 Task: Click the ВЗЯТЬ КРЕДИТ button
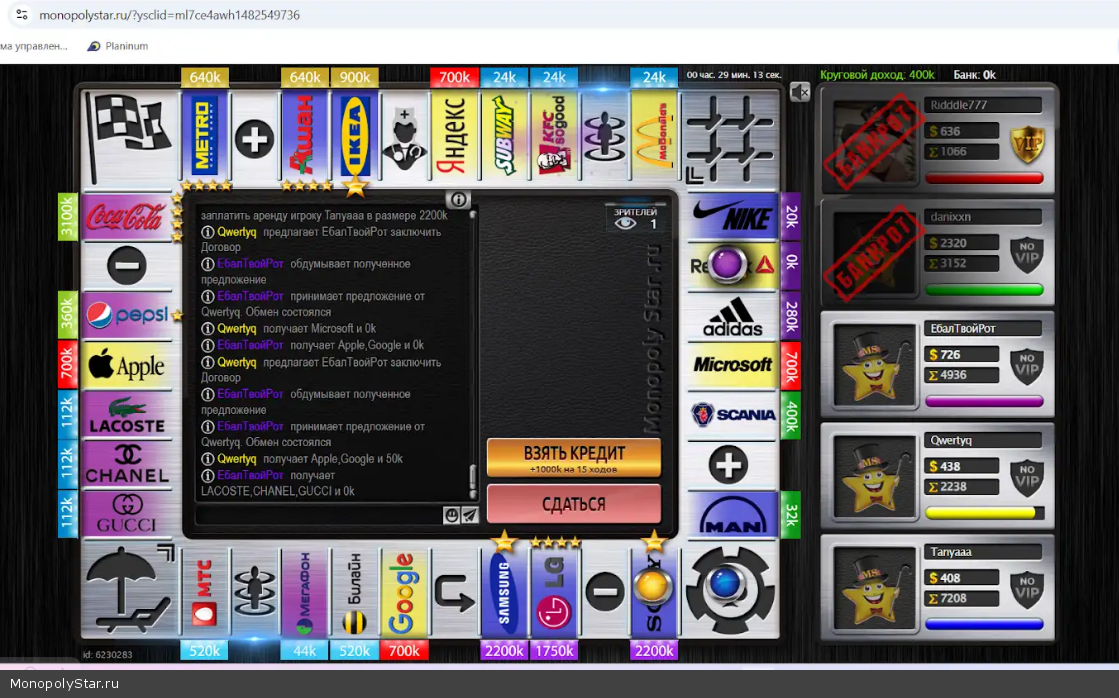tap(574, 458)
